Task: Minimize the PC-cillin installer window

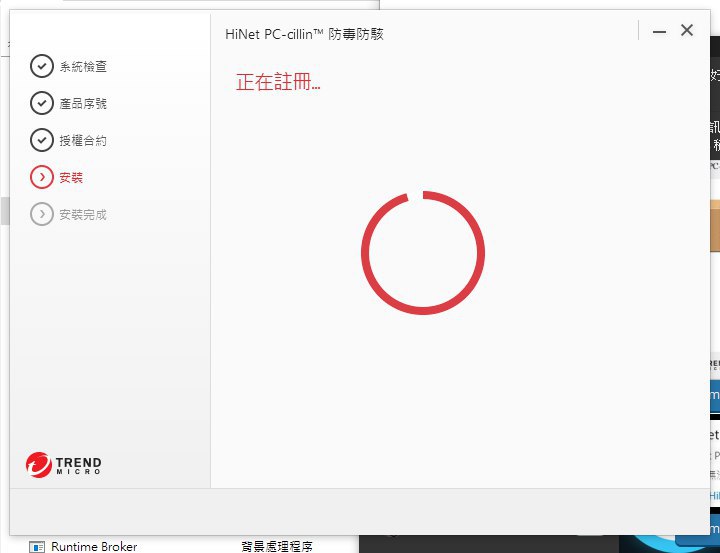Action: (659, 32)
